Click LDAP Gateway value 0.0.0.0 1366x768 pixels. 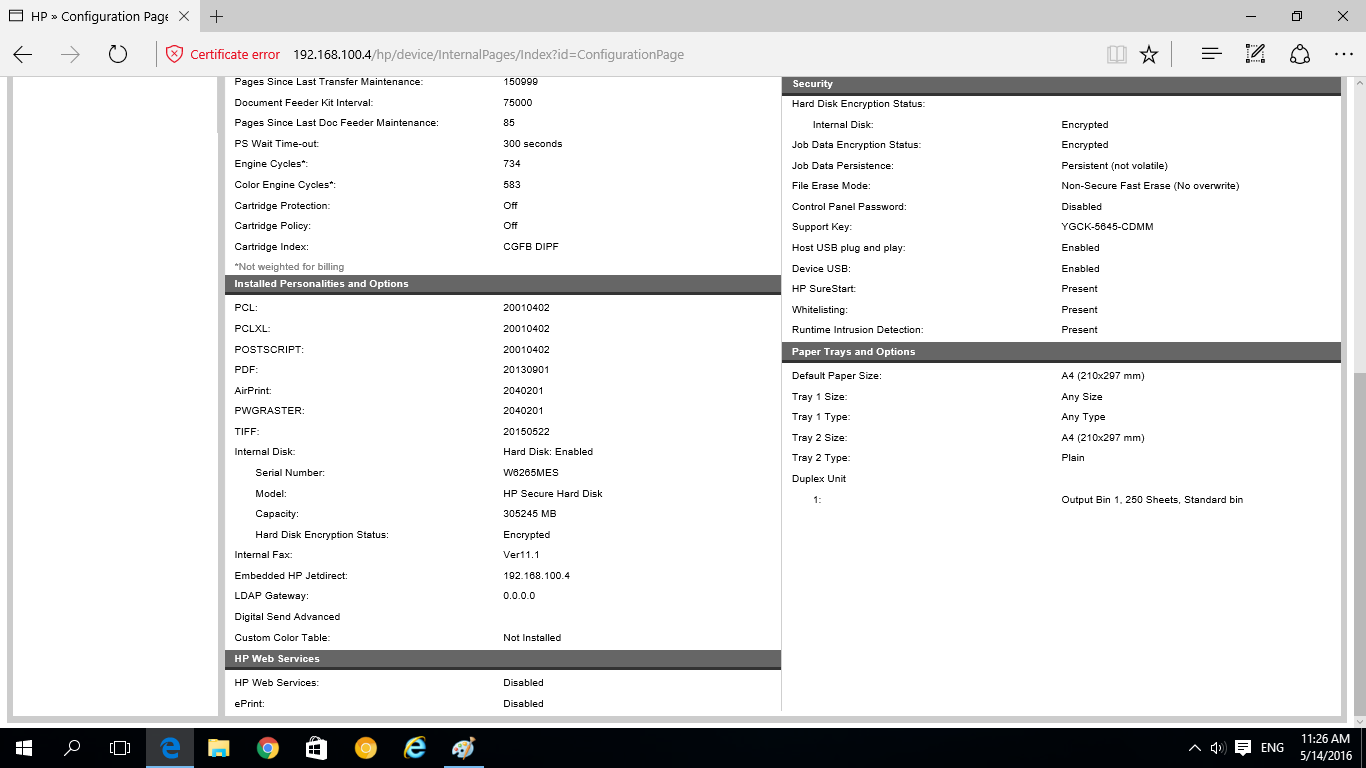519,596
